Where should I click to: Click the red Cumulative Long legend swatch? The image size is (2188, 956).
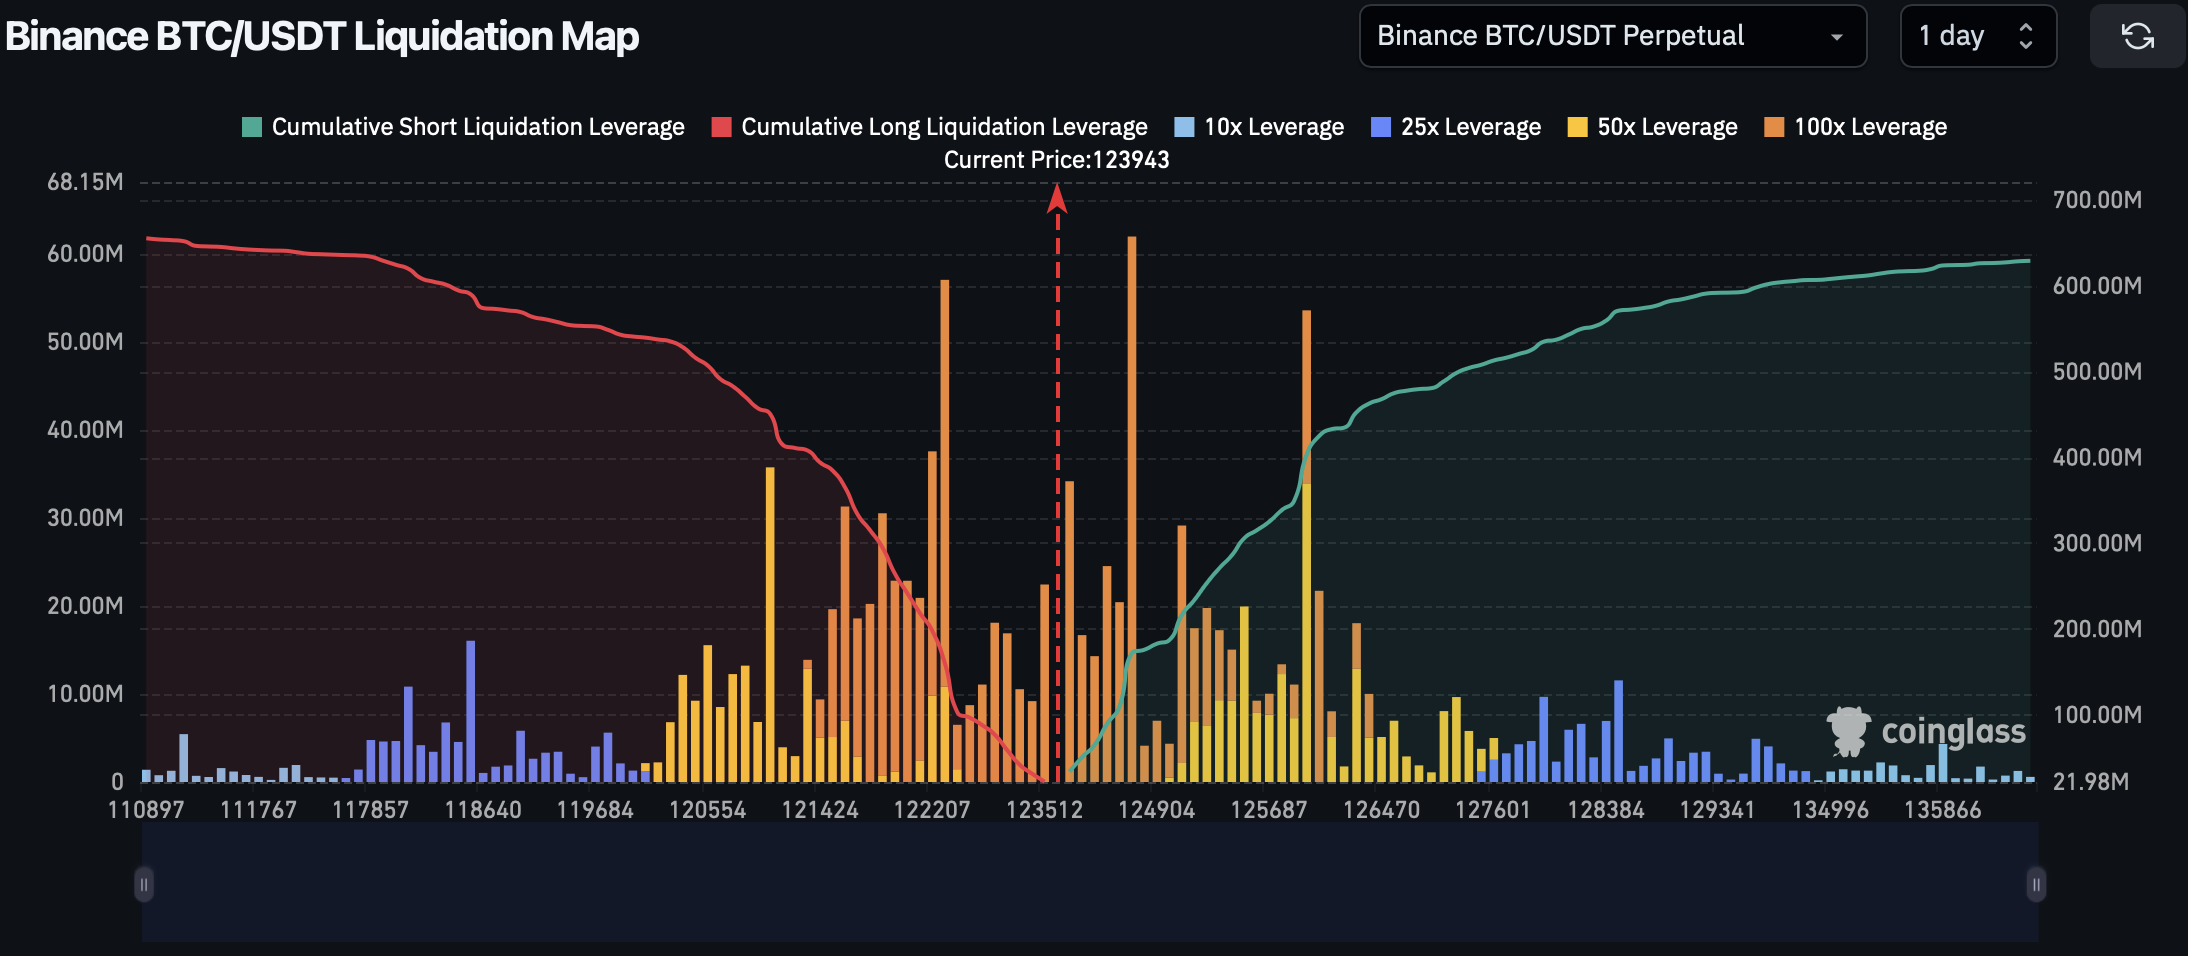pyautogui.click(x=721, y=127)
